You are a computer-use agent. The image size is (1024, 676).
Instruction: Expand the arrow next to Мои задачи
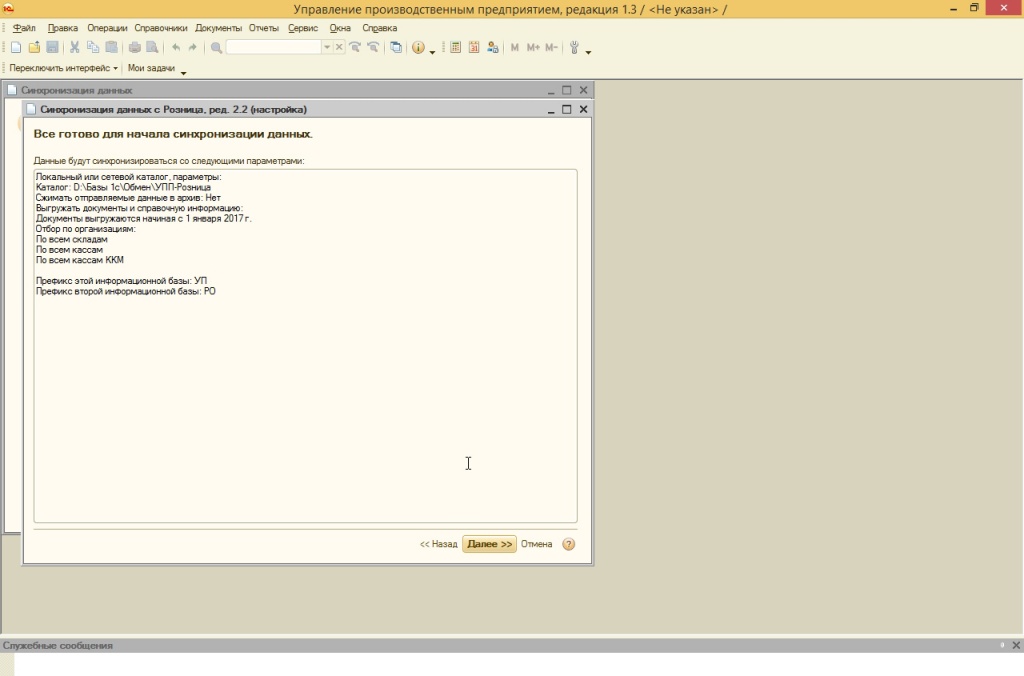pyautogui.click(x=183, y=70)
